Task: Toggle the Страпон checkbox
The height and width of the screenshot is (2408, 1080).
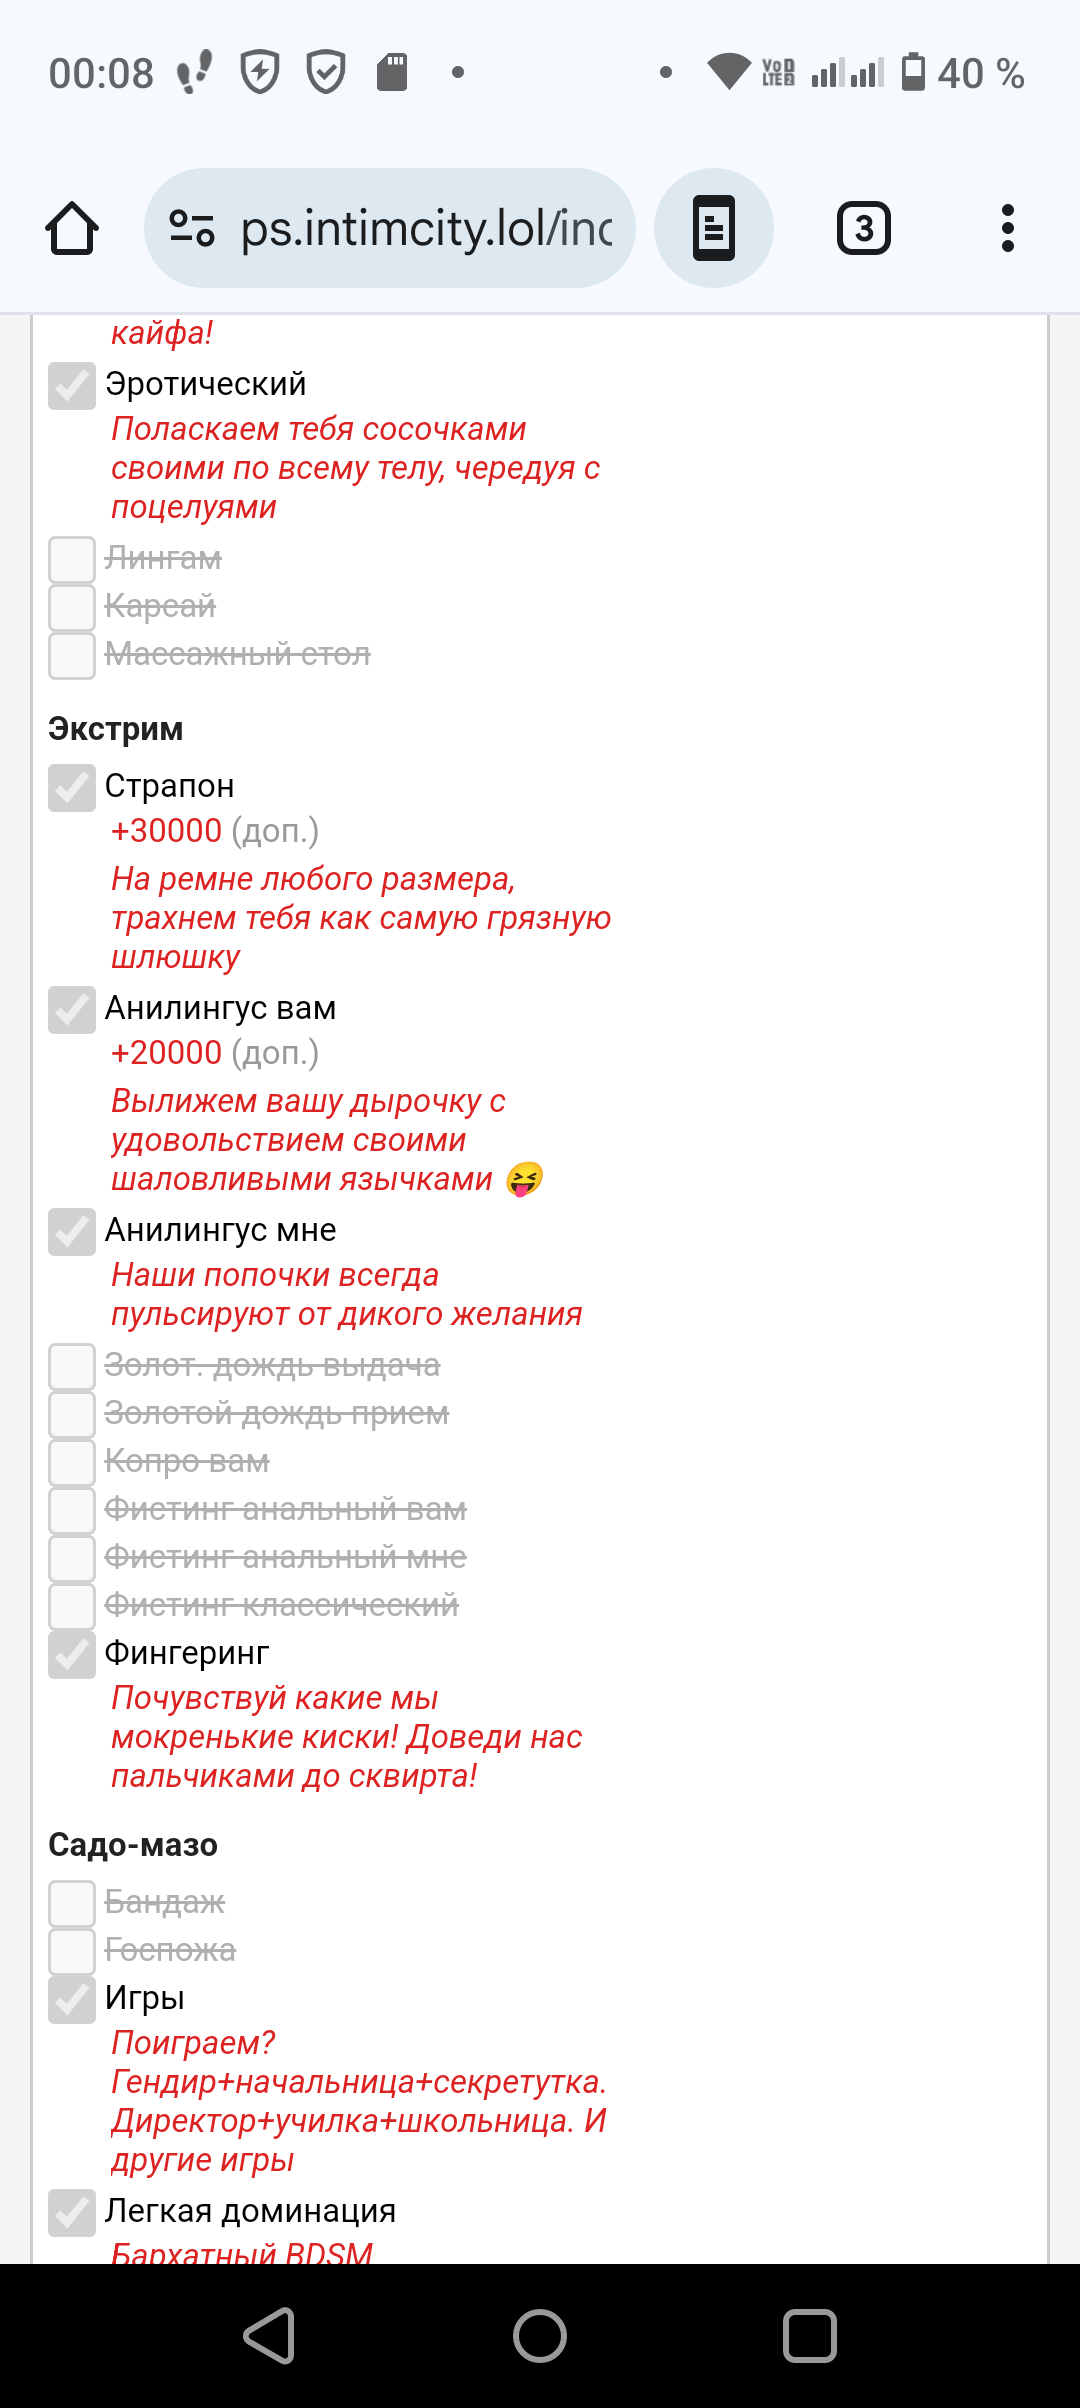Action: (x=72, y=788)
